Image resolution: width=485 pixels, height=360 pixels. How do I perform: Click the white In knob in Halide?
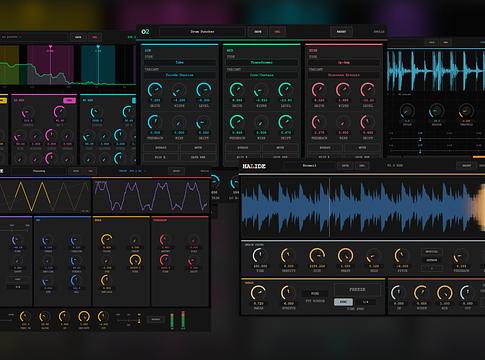click(399, 293)
